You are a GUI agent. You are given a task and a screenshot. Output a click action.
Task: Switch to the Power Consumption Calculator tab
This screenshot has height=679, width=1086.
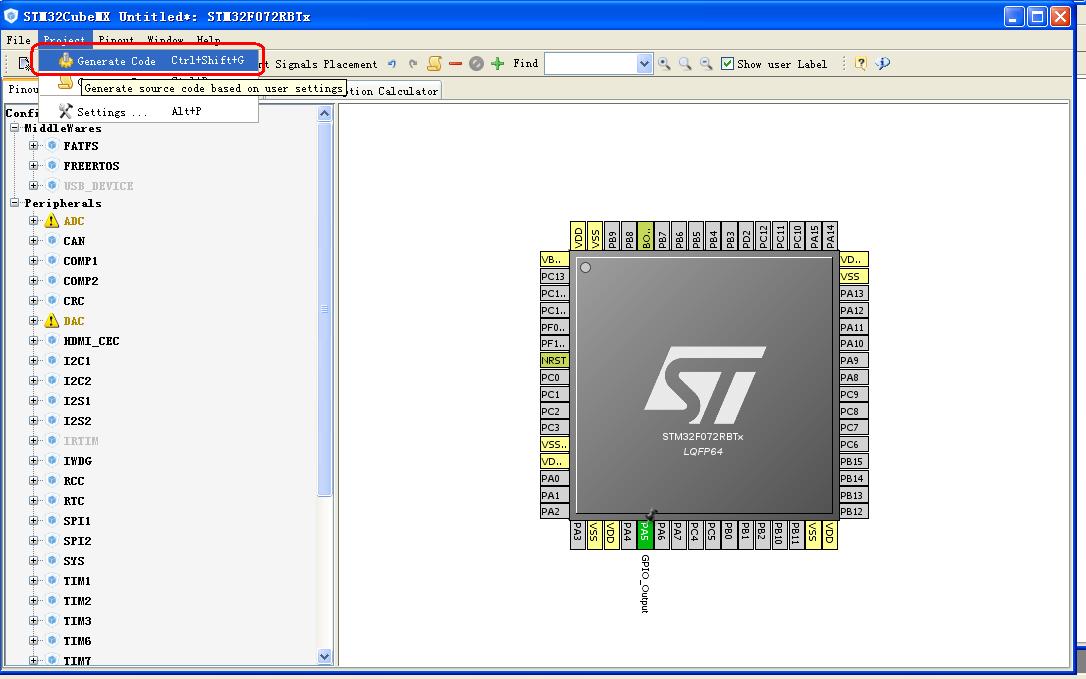393,91
